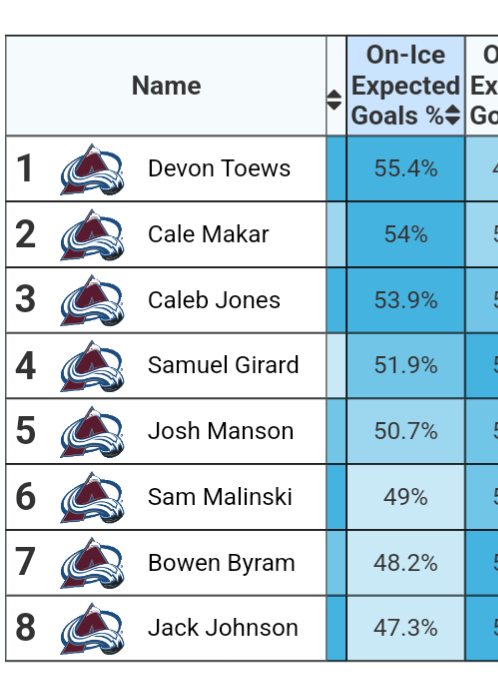The width and height of the screenshot is (498, 691).
Task: Click Avalanche logo beside Devon Toews
Action: coord(92,169)
